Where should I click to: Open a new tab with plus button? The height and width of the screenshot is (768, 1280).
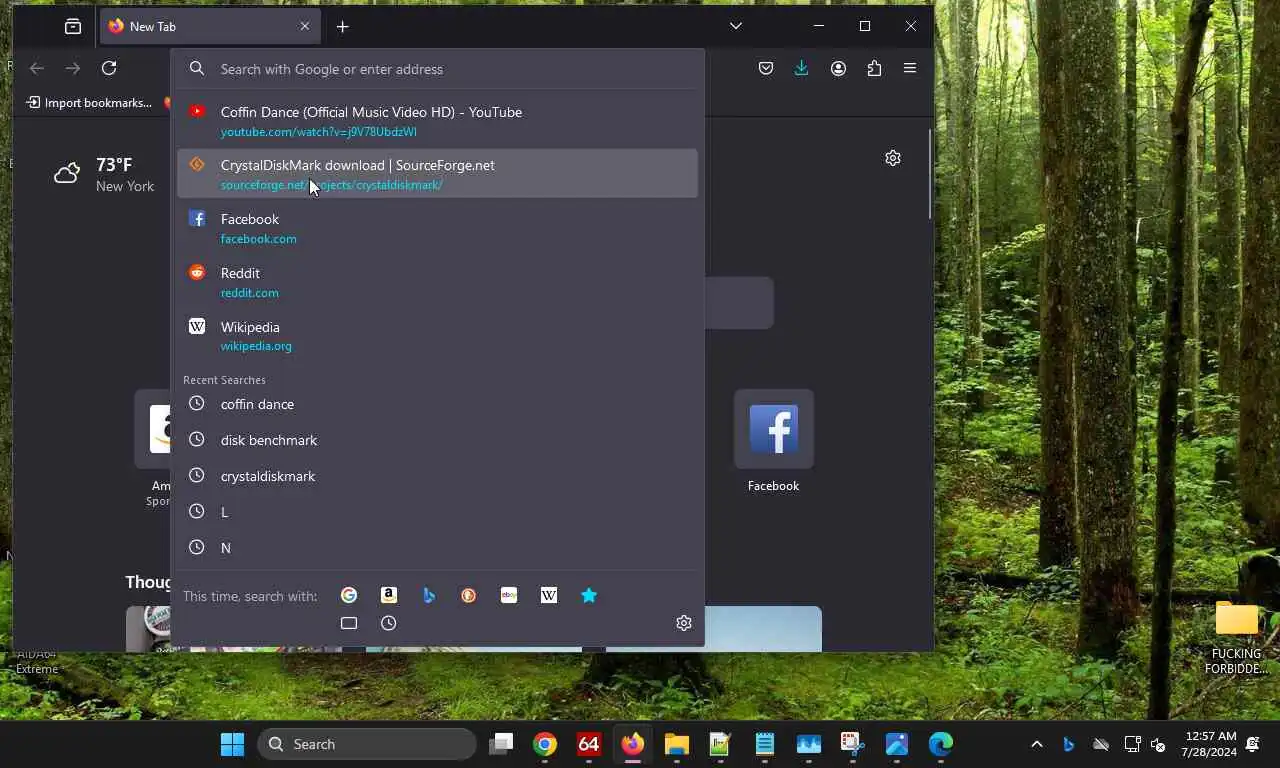[x=343, y=26]
